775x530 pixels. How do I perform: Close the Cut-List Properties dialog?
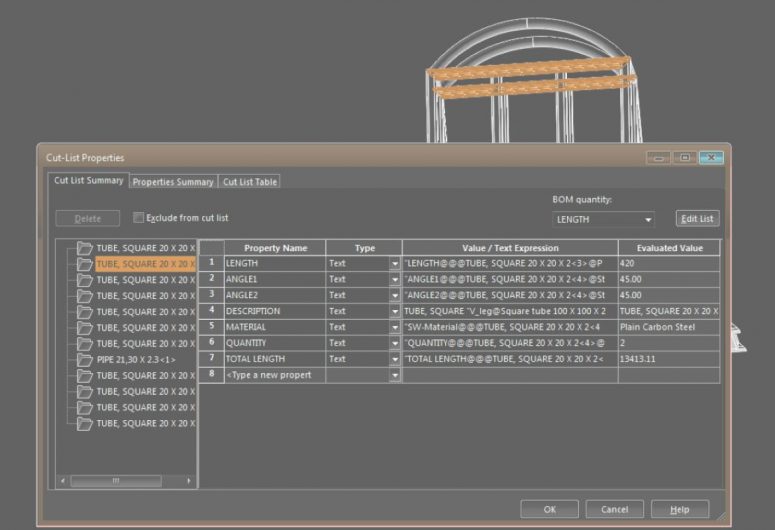click(x=711, y=158)
